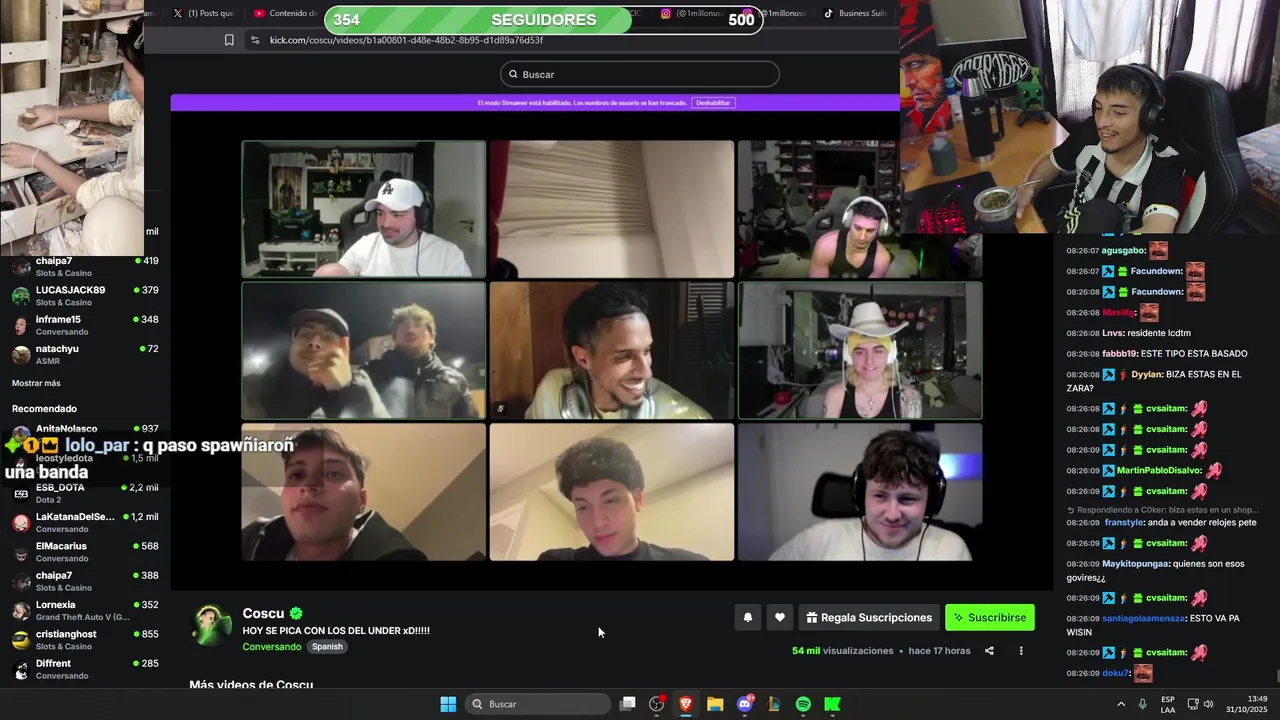Click username Dyylan in chat
Viewport: 1280px width, 720px height.
1149,374
